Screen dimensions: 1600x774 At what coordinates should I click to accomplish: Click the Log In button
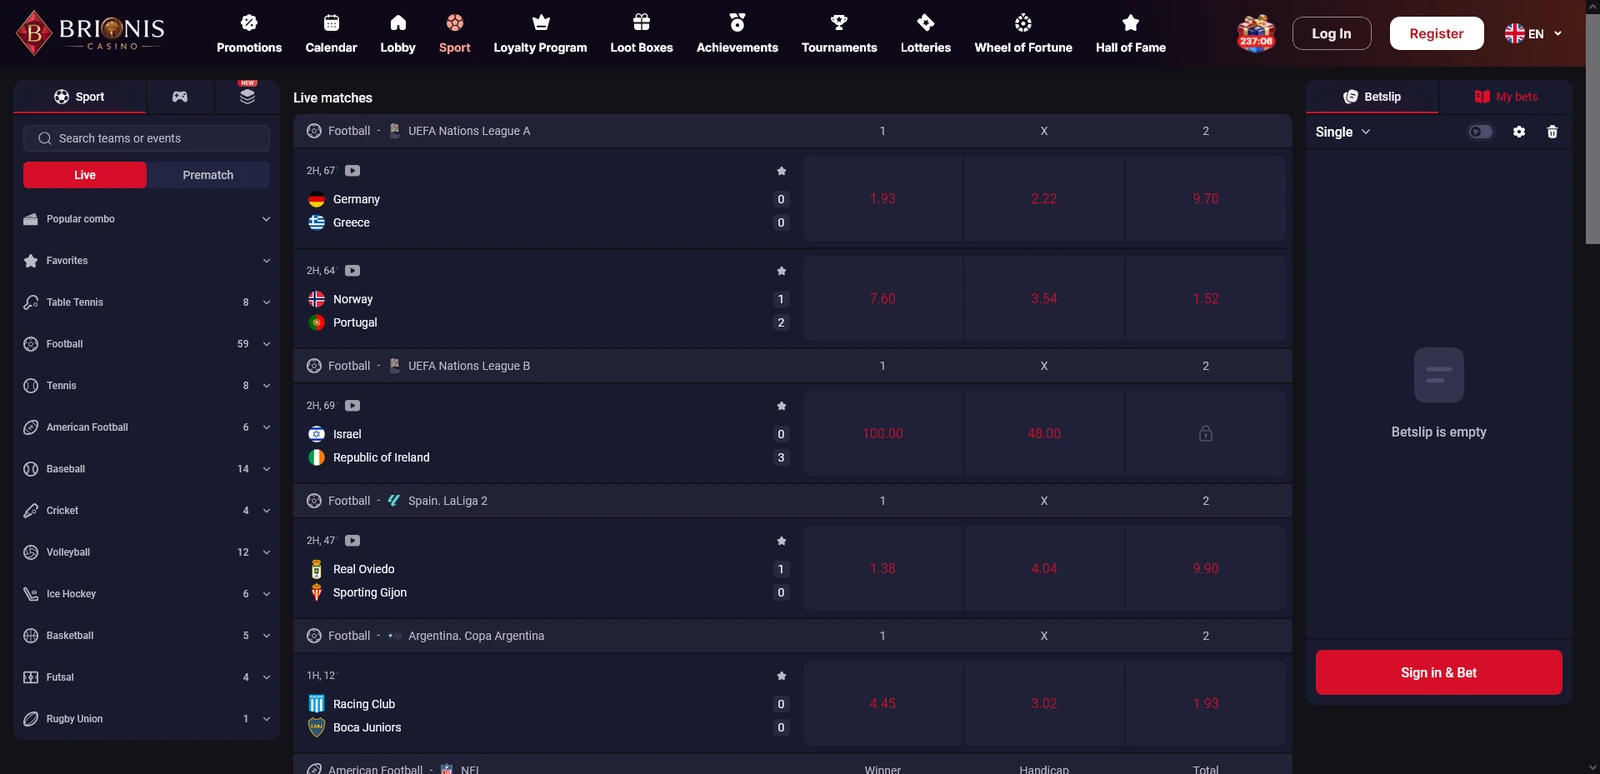[x=1331, y=34]
